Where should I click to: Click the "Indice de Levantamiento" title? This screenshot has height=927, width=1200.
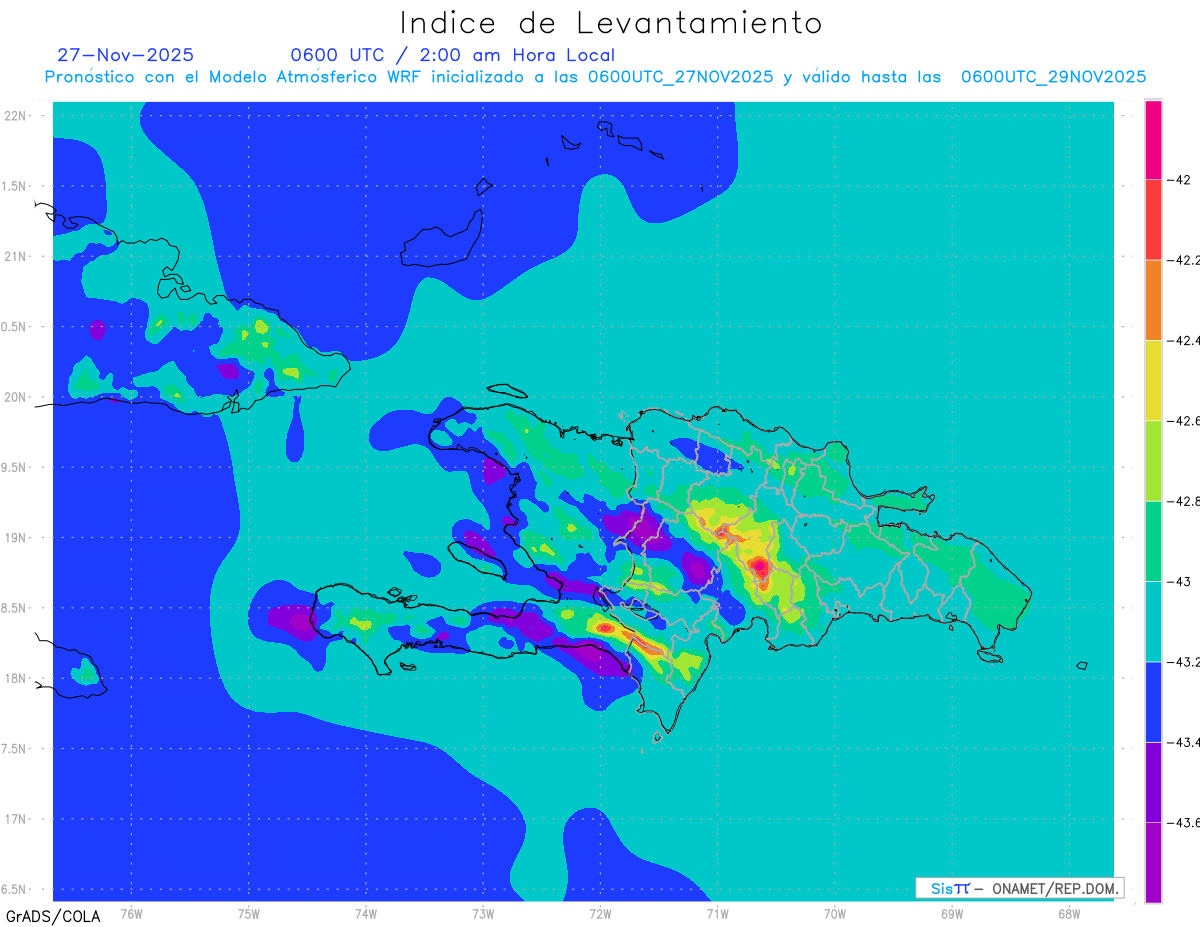pos(611,23)
